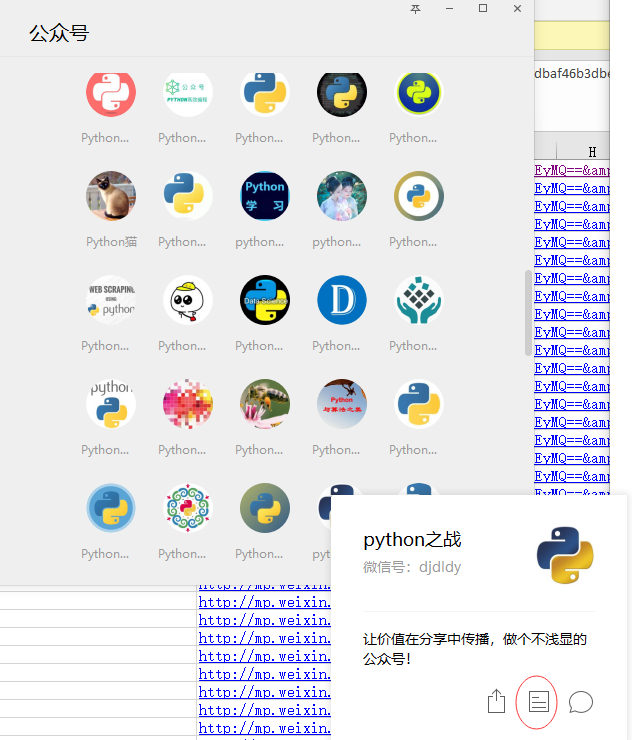Click the vertical scrollbar of the 公众号 list
Viewport: 632px width, 740px height.
(x=528, y=312)
